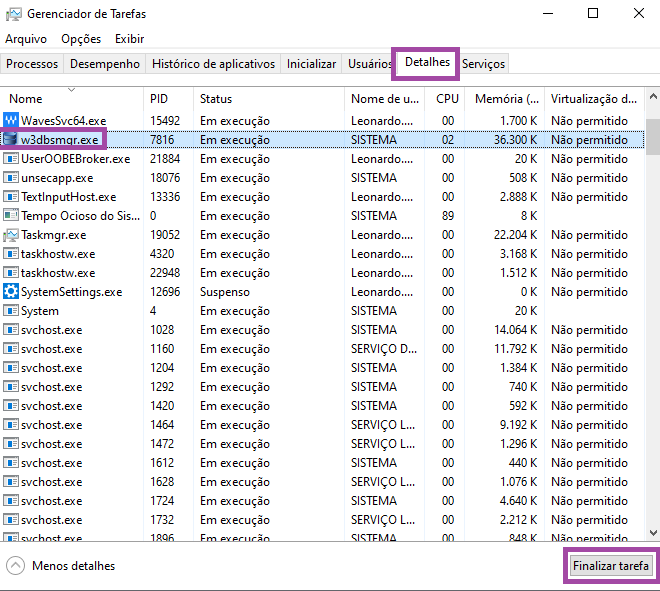Click the System process icon
Screen dimensions: 660x591
11,311
